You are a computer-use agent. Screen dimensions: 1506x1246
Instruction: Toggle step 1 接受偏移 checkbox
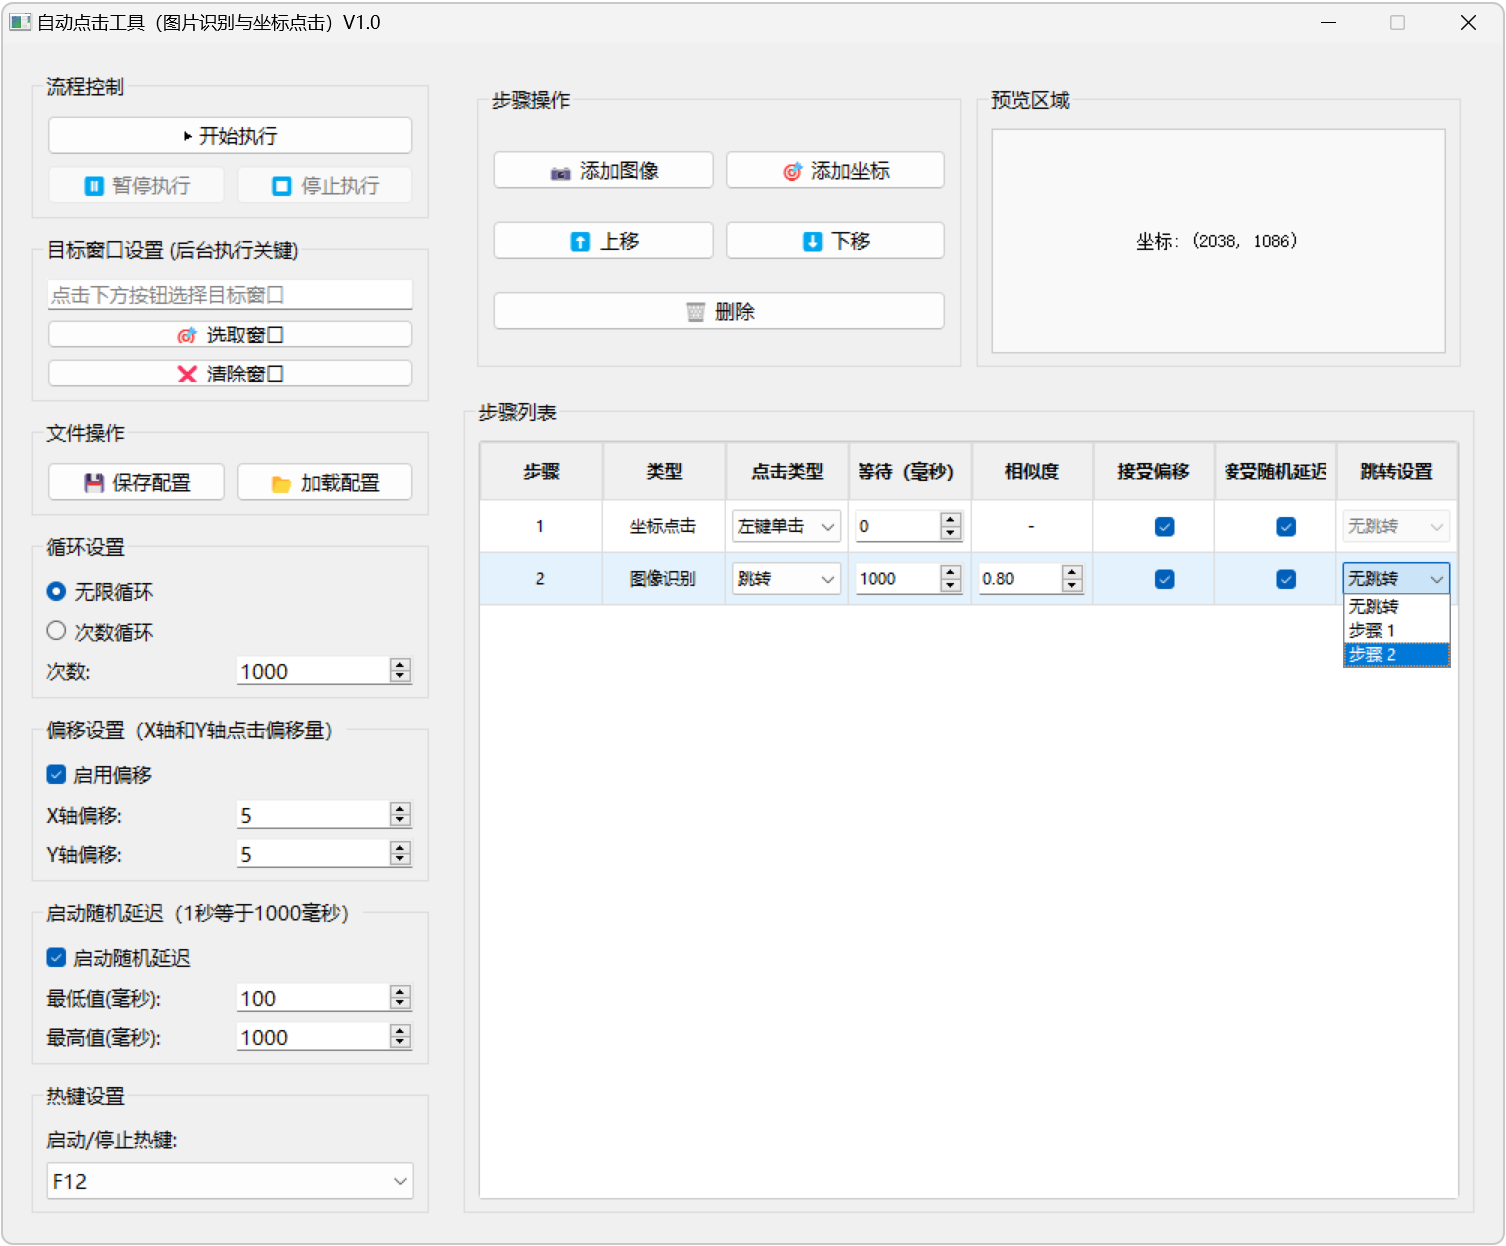(x=1164, y=527)
